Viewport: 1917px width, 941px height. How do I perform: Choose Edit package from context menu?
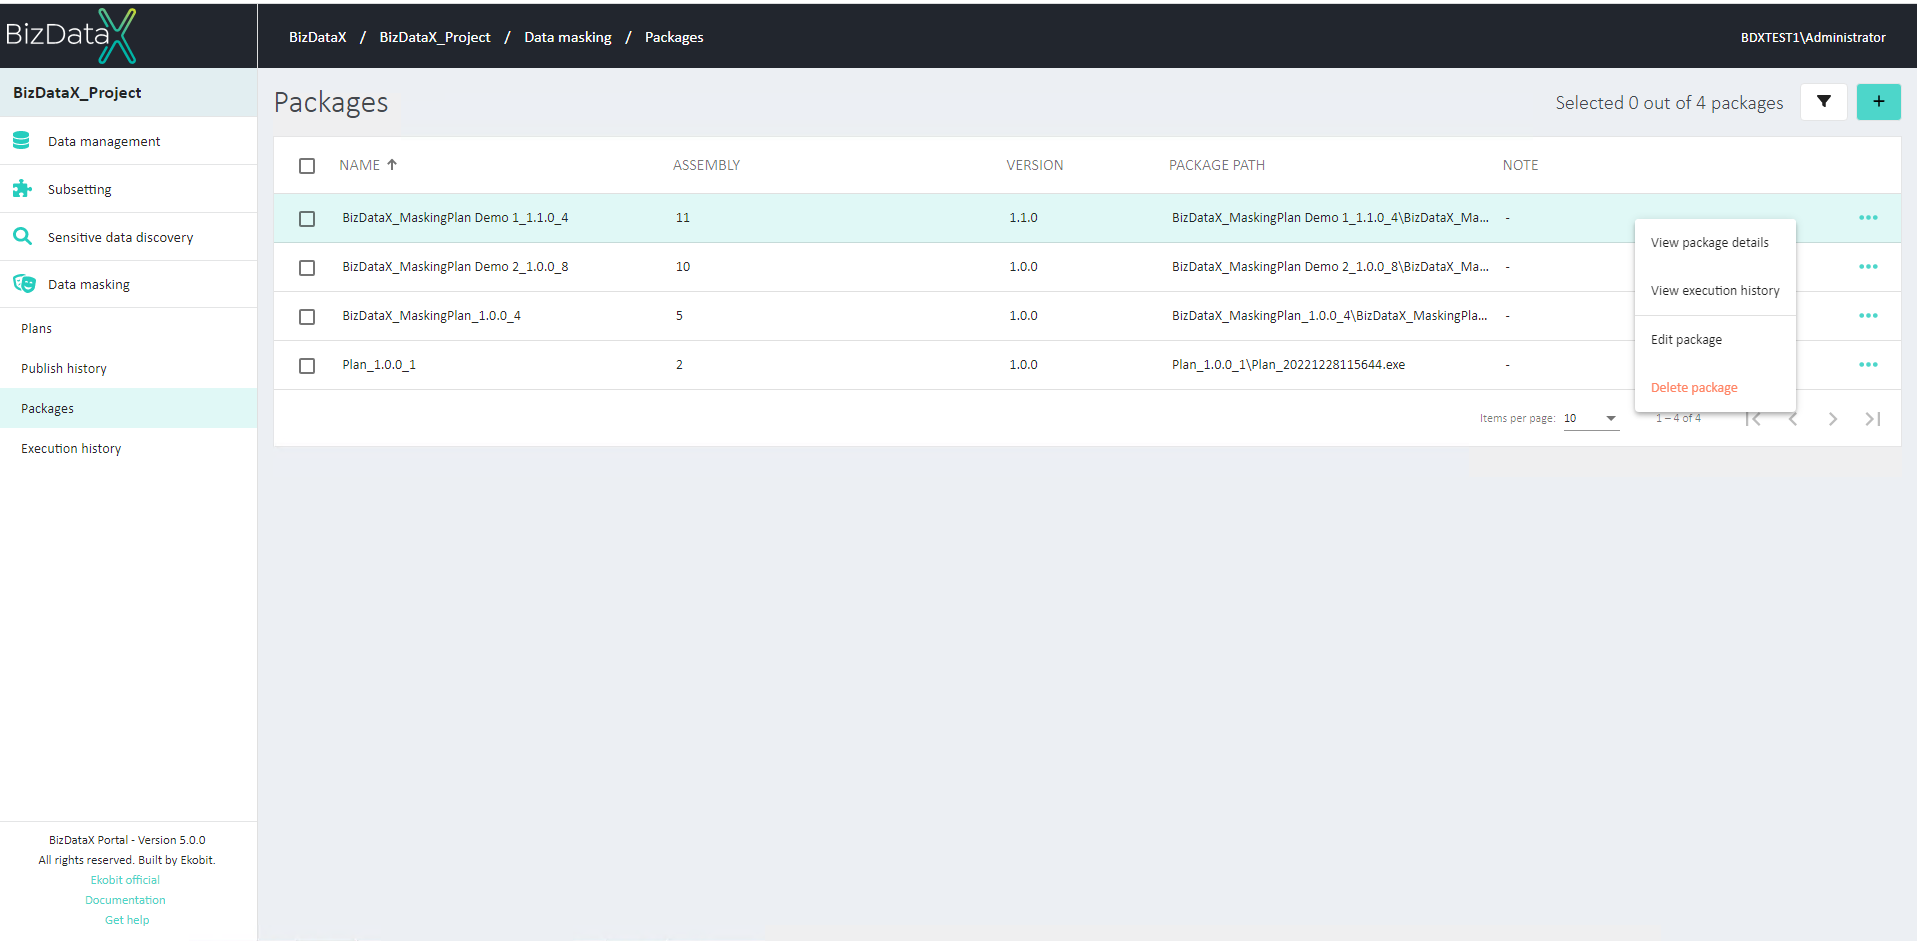click(1715, 340)
